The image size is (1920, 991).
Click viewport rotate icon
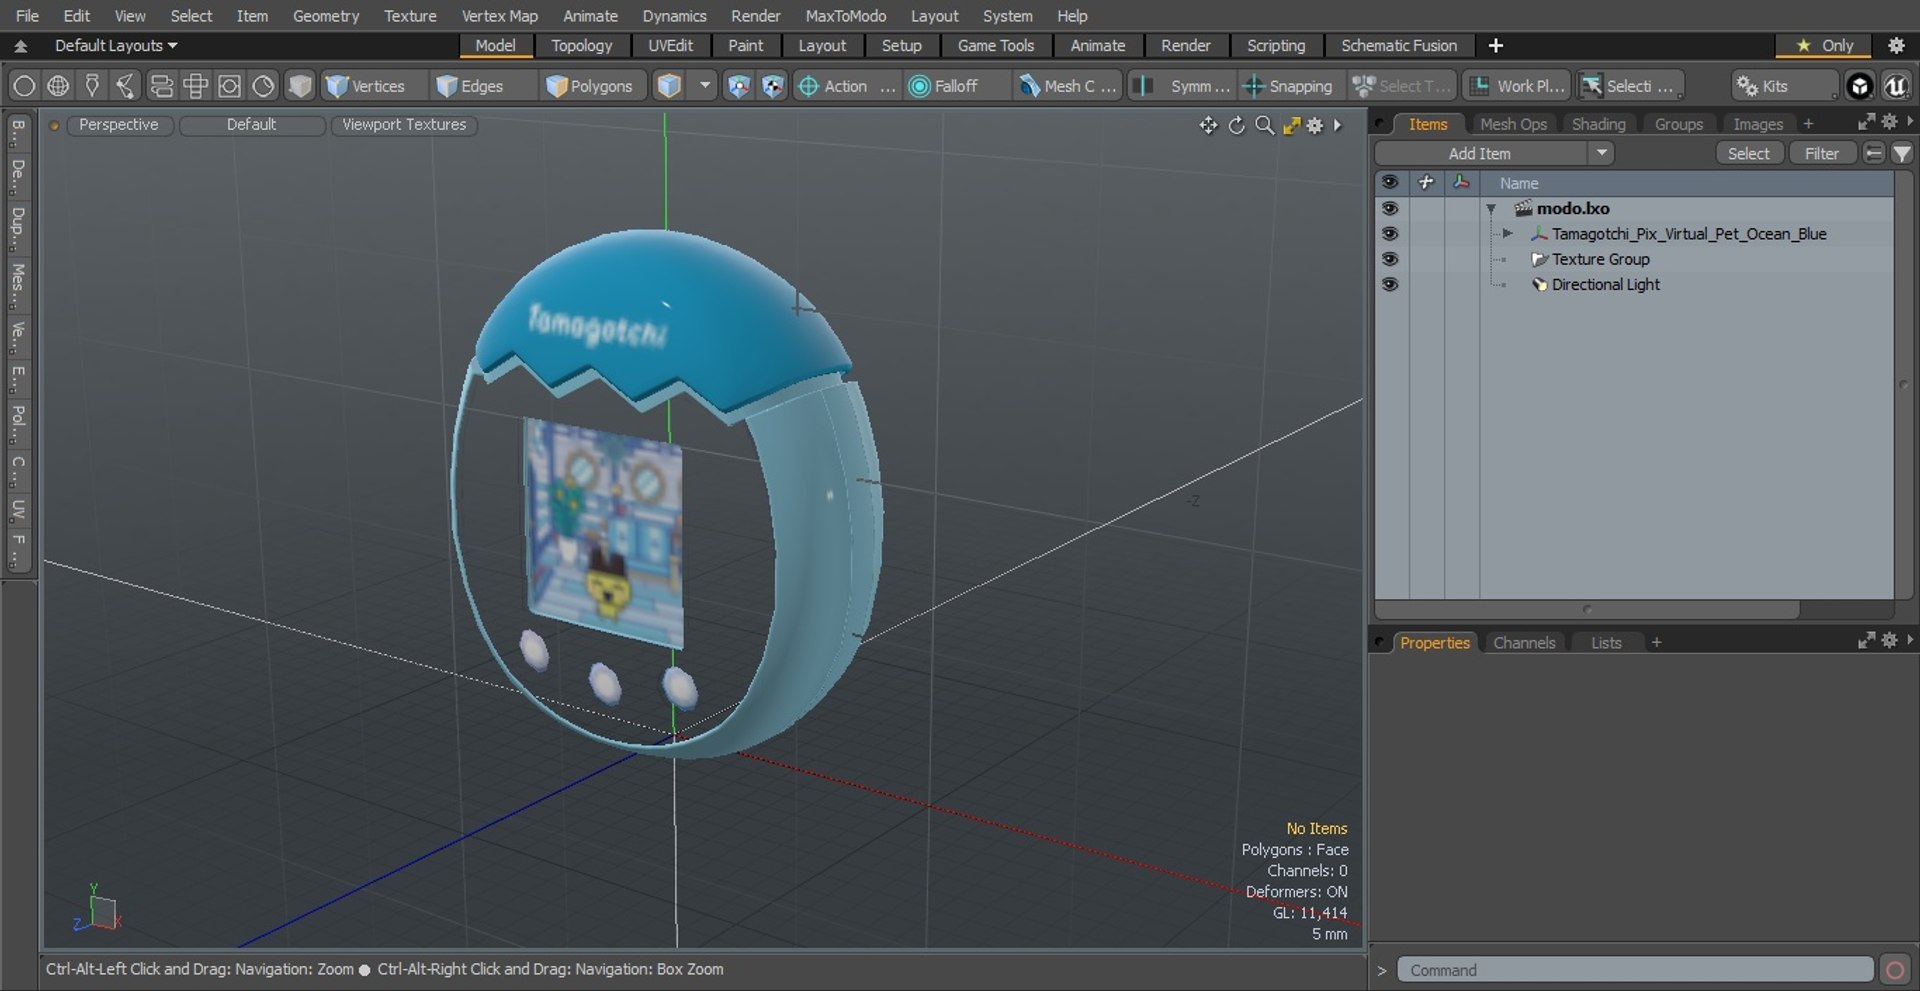[1237, 125]
